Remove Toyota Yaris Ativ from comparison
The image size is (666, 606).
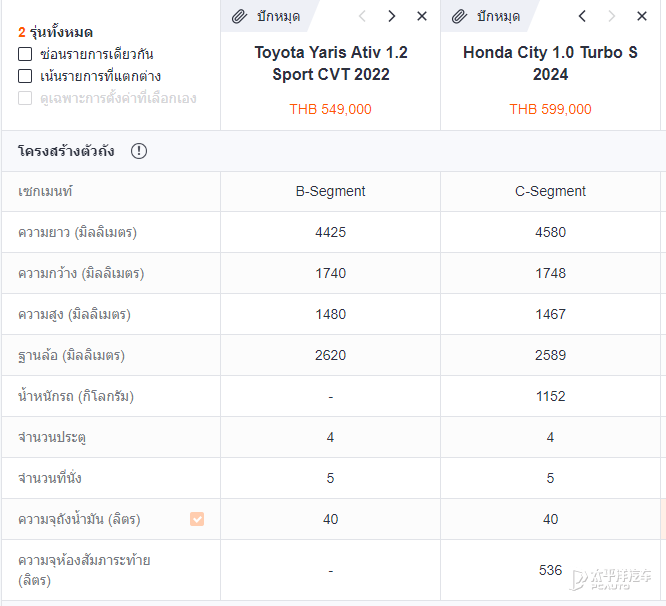tap(422, 16)
